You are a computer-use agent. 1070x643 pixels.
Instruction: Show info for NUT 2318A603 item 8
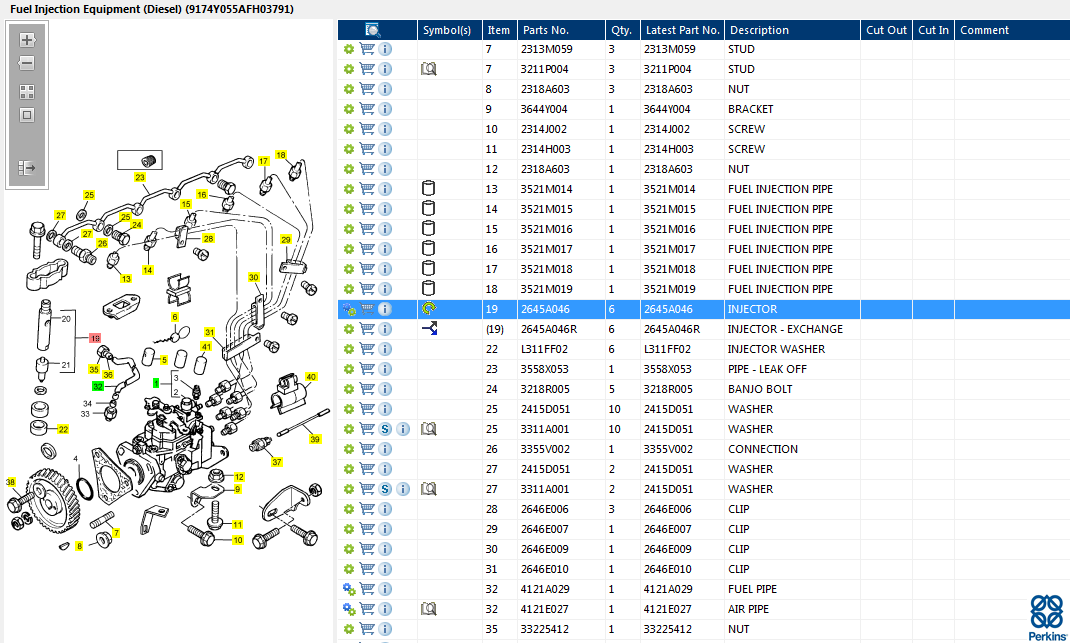[385, 89]
